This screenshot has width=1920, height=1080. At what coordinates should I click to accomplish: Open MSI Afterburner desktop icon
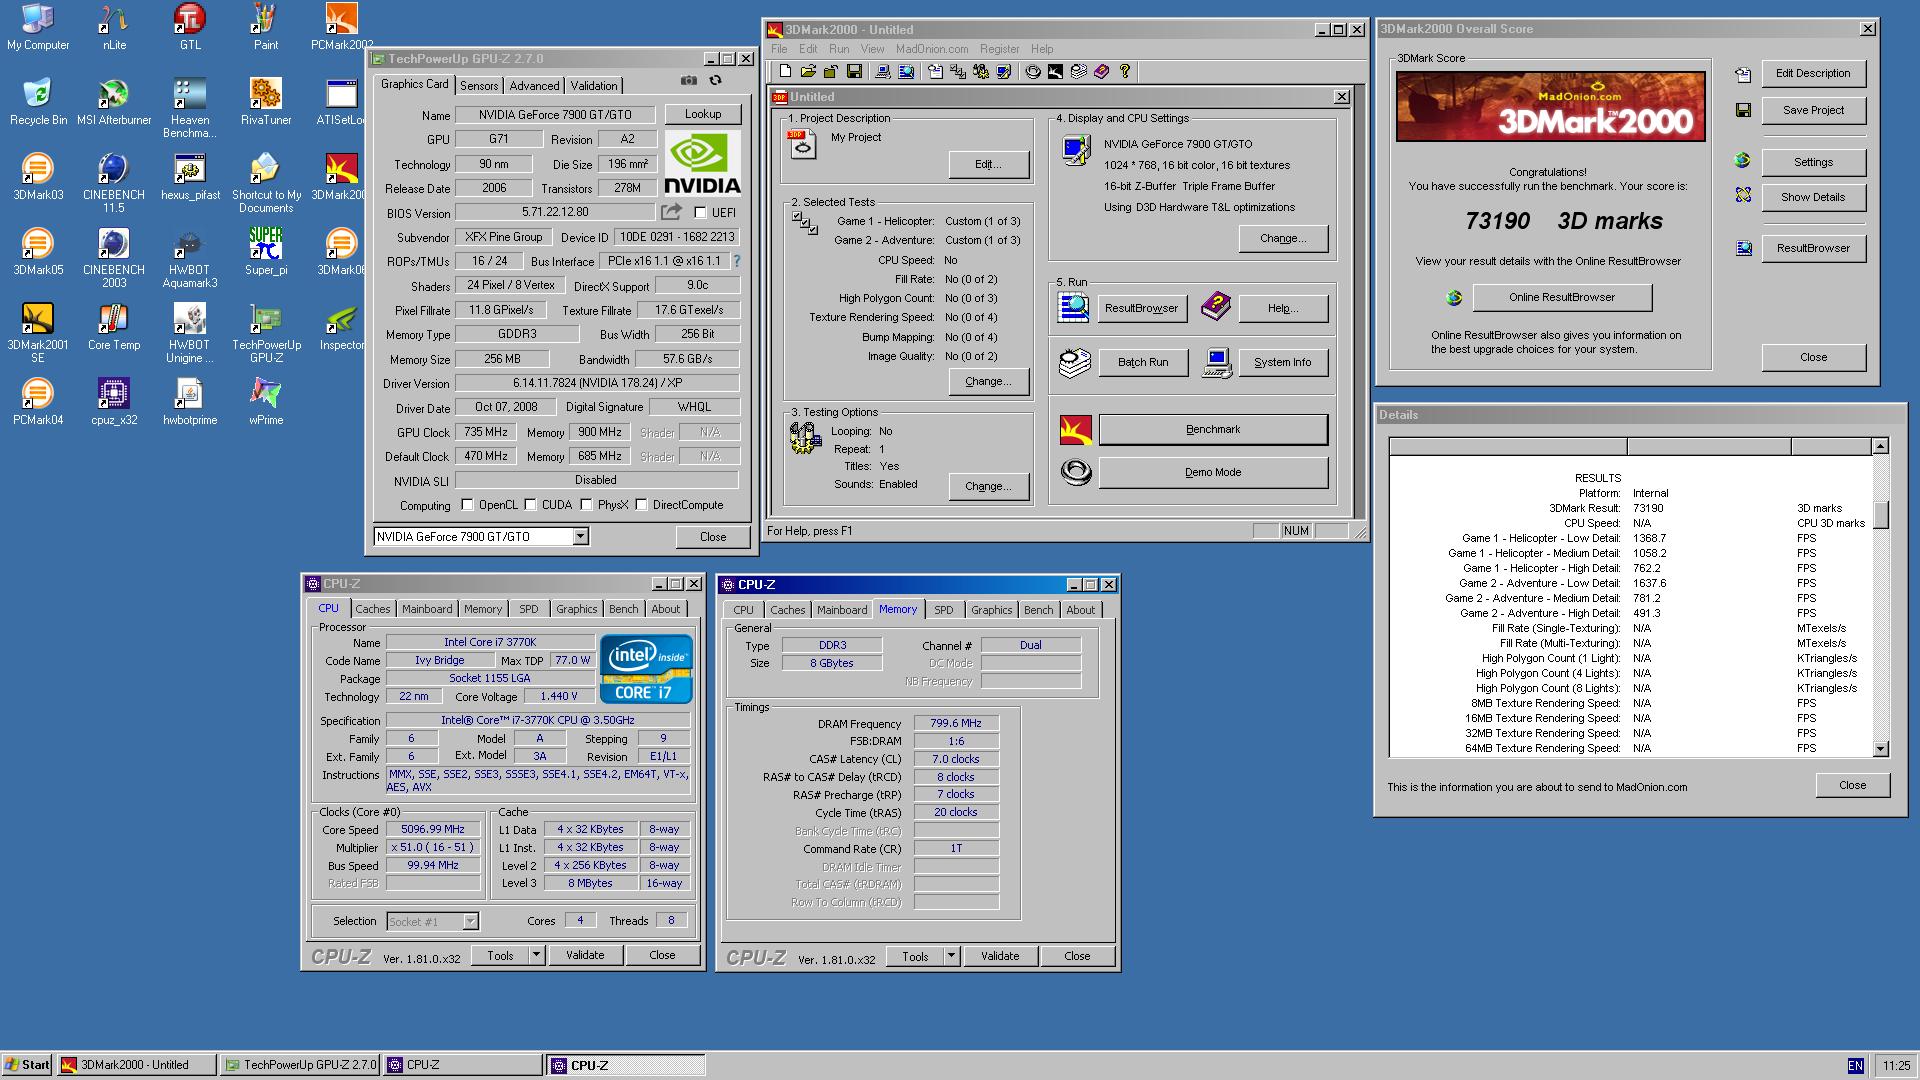point(114,101)
